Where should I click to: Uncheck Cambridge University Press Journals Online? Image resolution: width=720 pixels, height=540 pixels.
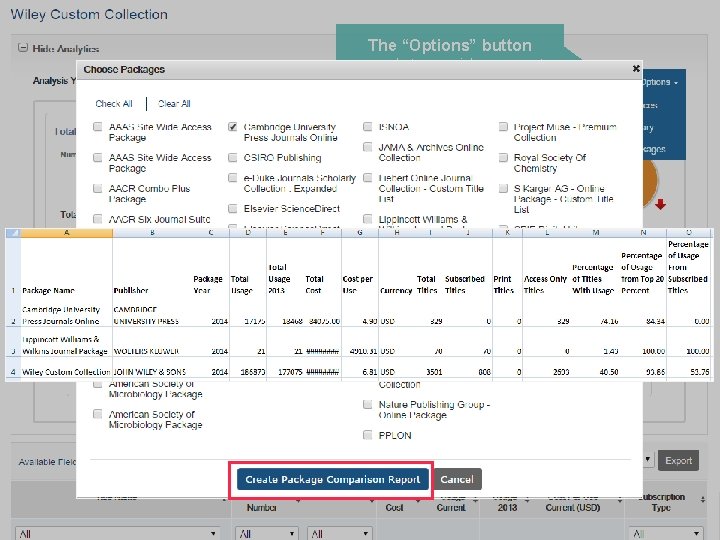[x=233, y=127]
